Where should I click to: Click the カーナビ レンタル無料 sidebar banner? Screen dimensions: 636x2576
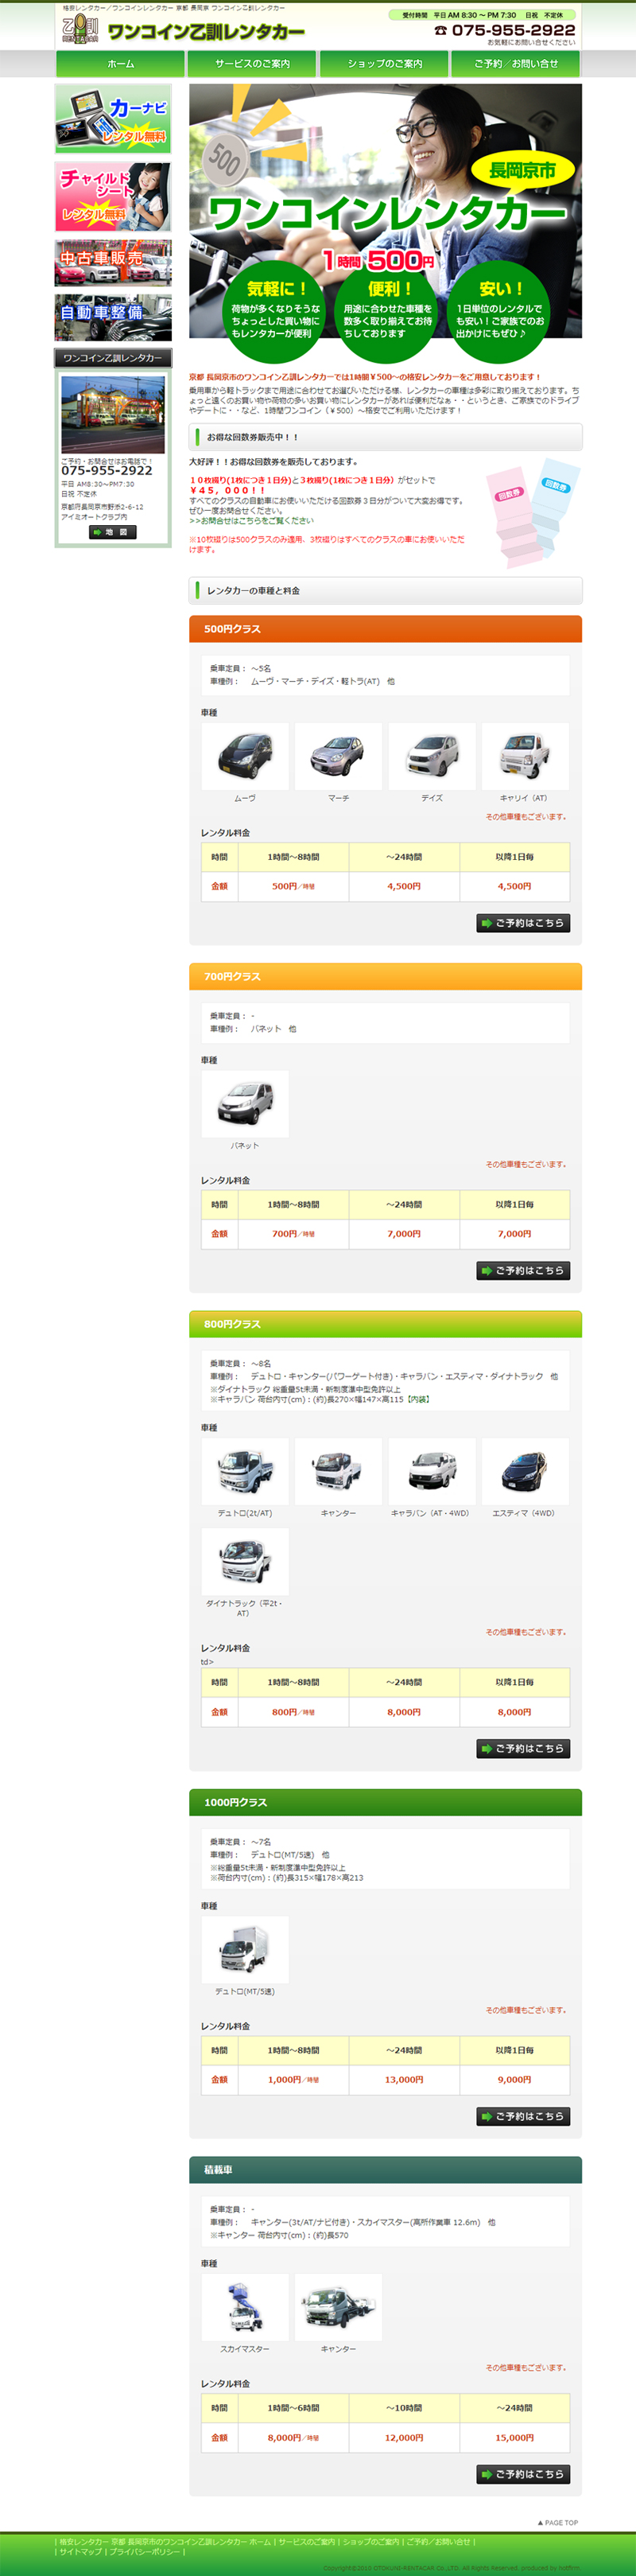(113, 119)
